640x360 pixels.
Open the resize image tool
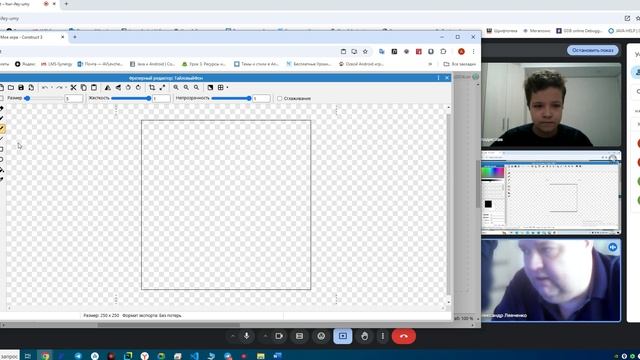[162, 87]
